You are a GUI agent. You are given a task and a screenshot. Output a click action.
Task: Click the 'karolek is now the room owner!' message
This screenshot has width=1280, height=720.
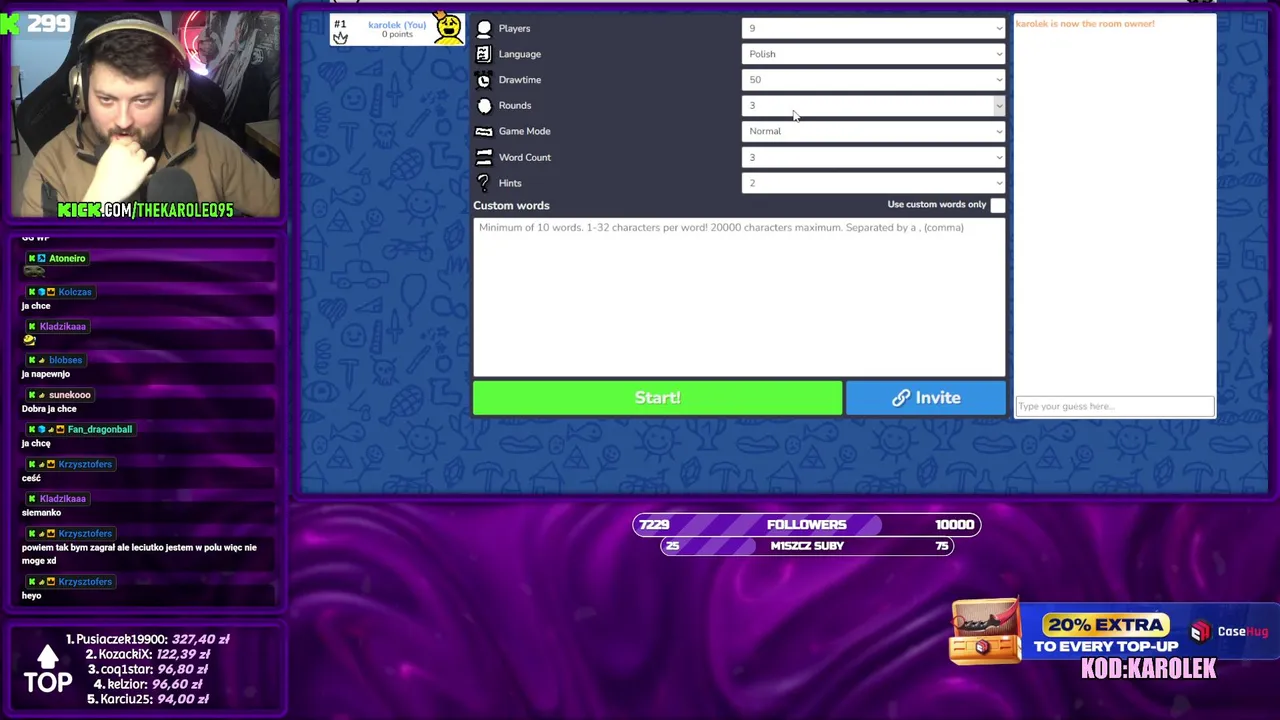[1085, 24]
